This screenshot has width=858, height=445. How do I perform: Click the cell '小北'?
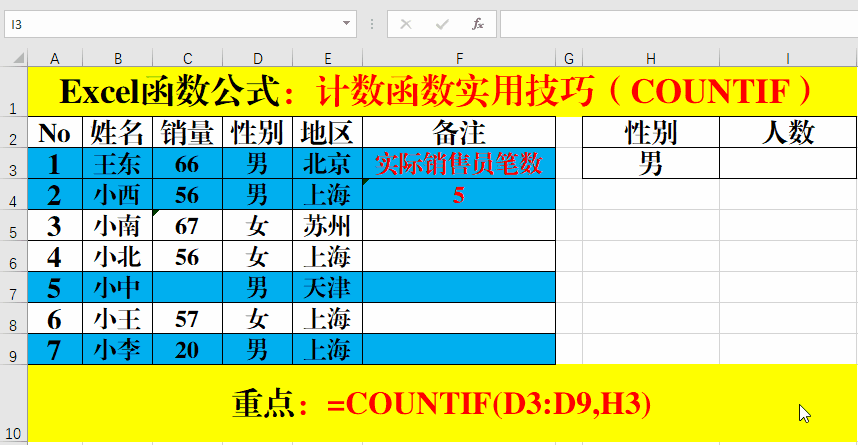point(118,256)
